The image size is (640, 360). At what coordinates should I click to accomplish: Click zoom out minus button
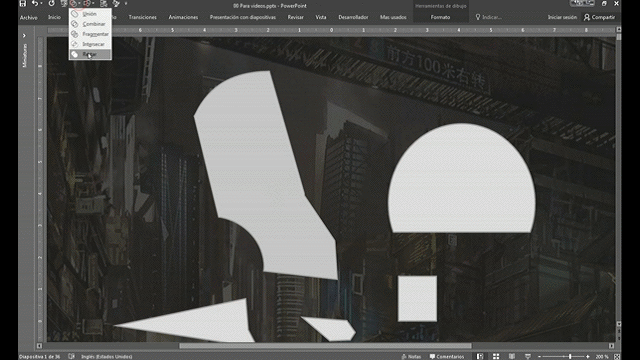[x=540, y=356]
